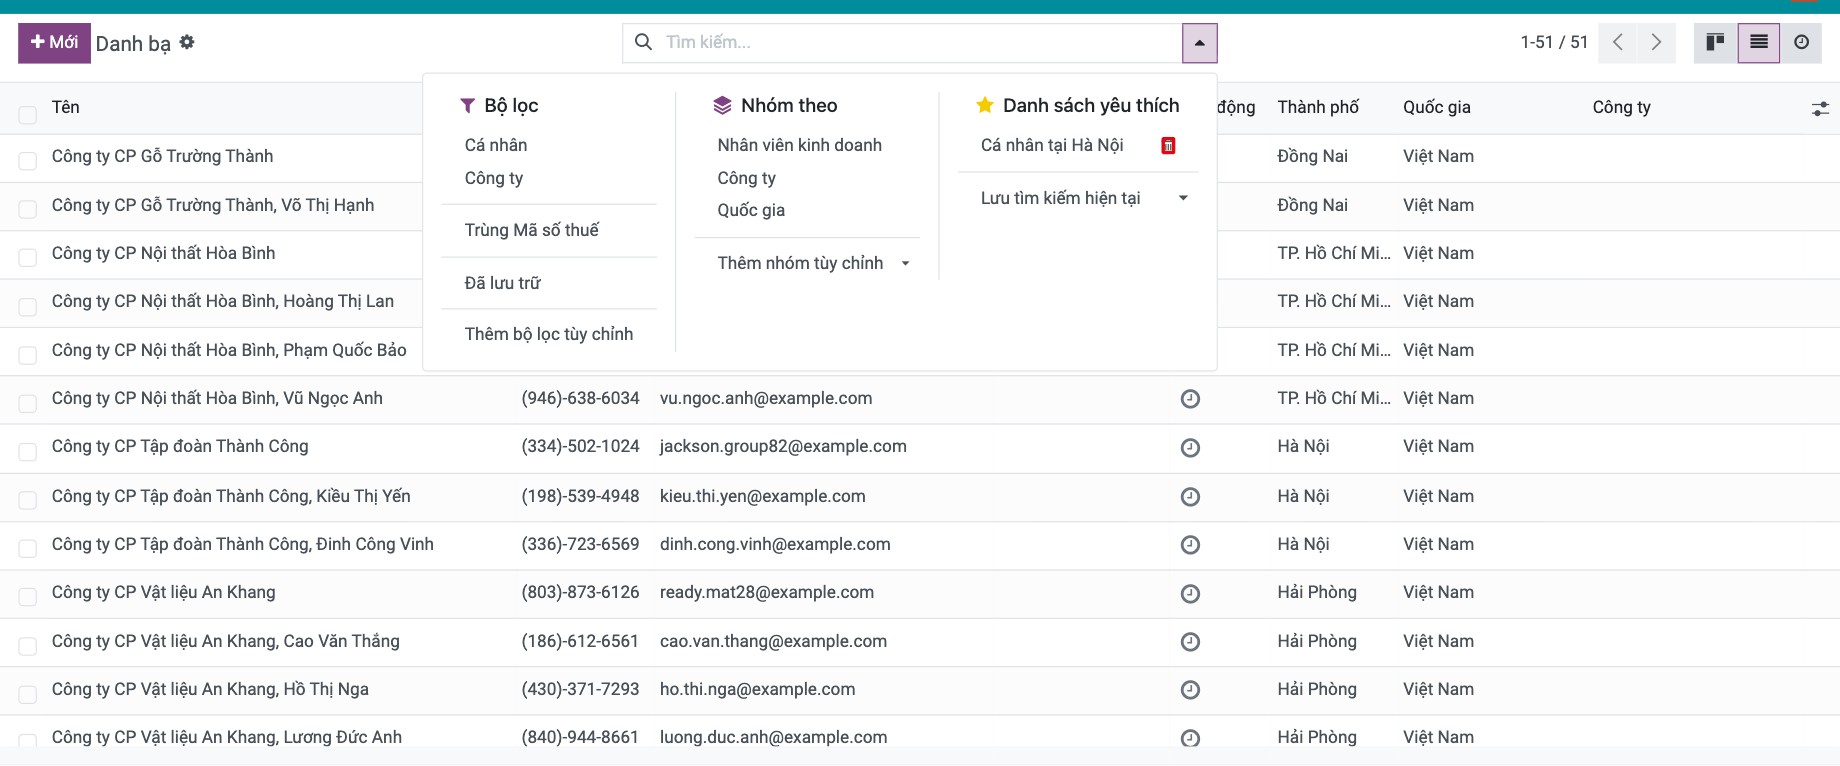Open activity clock for Hồ Thị Nga
The image size is (1840, 766).
[x=1190, y=690]
